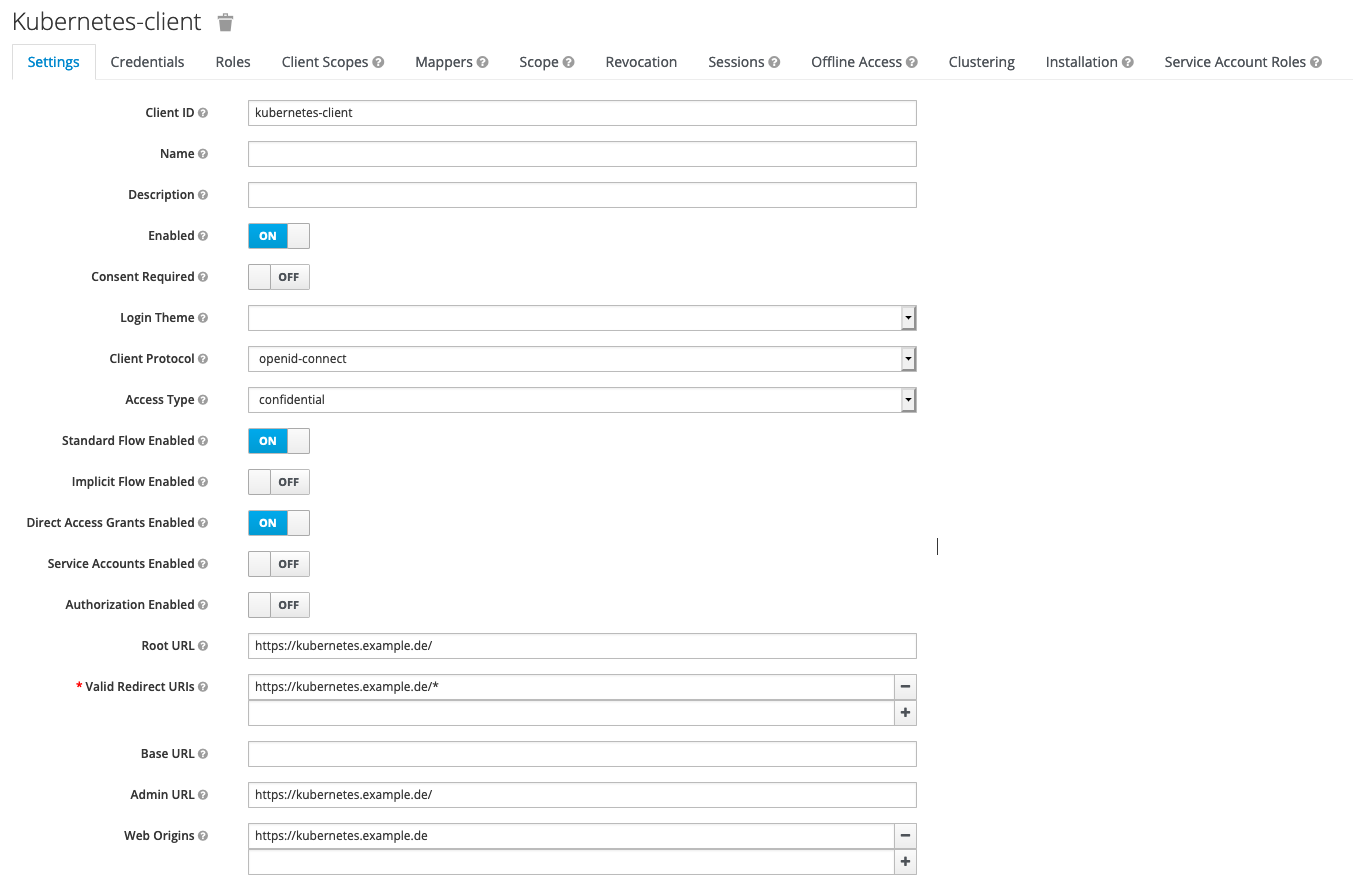
Task: Open the Sessions tab
Action: coord(744,62)
